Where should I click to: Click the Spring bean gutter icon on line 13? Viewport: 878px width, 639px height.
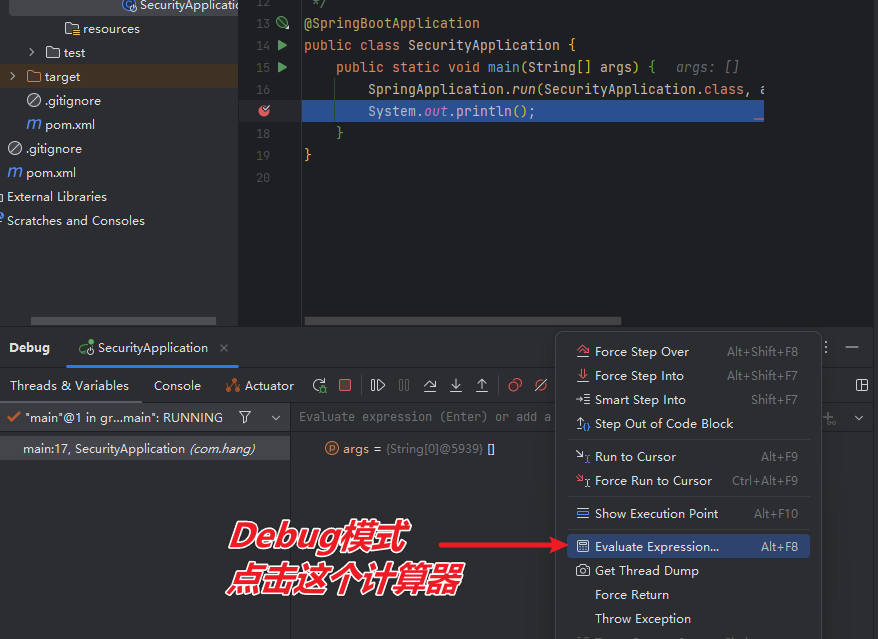coord(283,23)
